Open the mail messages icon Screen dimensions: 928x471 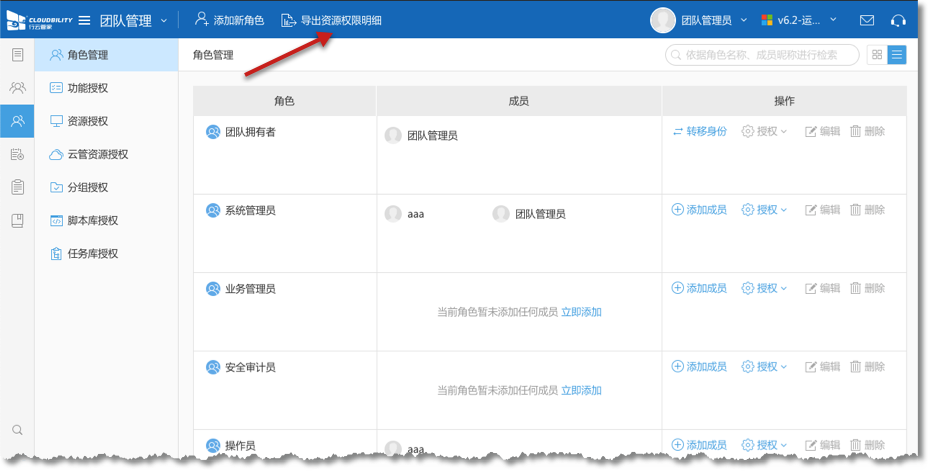[x=866, y=20]
